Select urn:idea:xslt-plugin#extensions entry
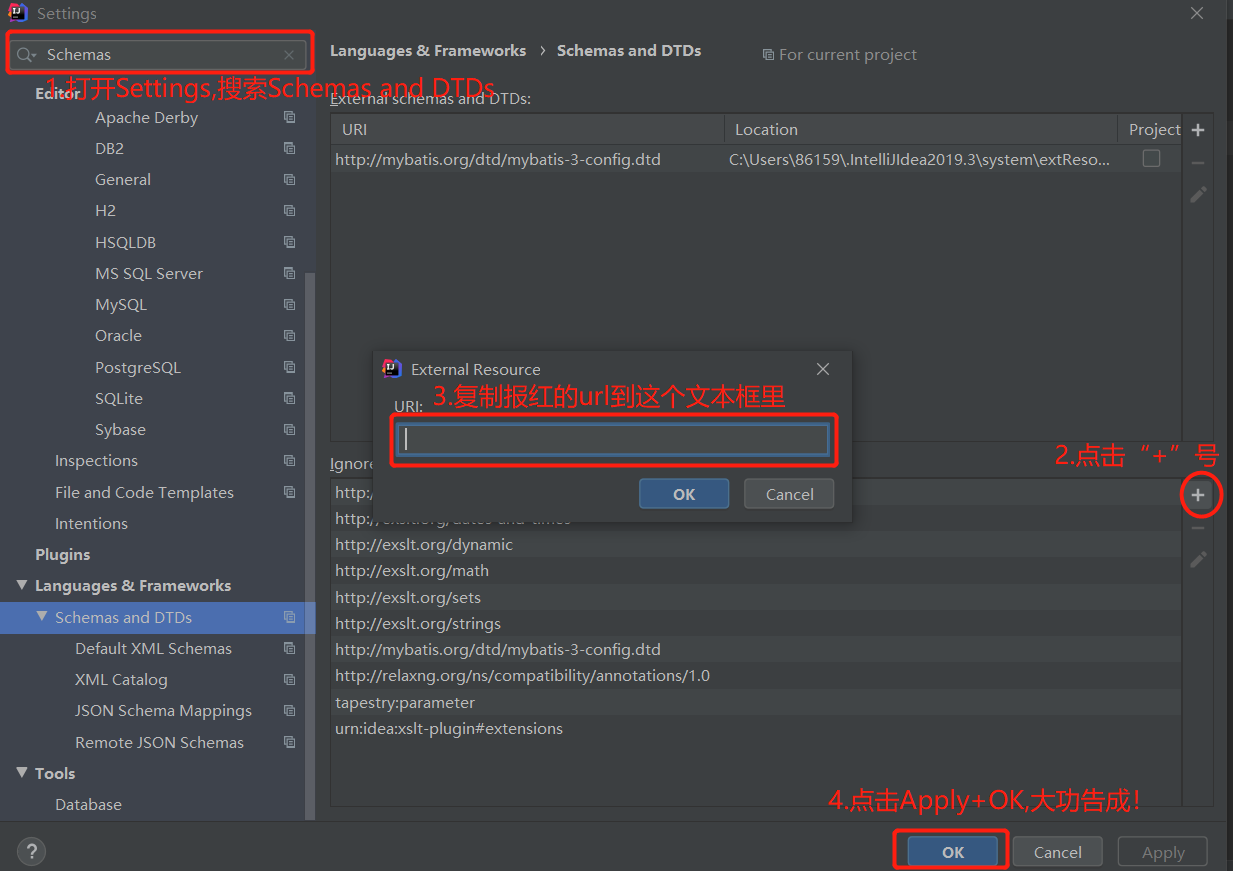This screenshot has height=871, width=1233. pyautogui.click(x=756, y=728)
